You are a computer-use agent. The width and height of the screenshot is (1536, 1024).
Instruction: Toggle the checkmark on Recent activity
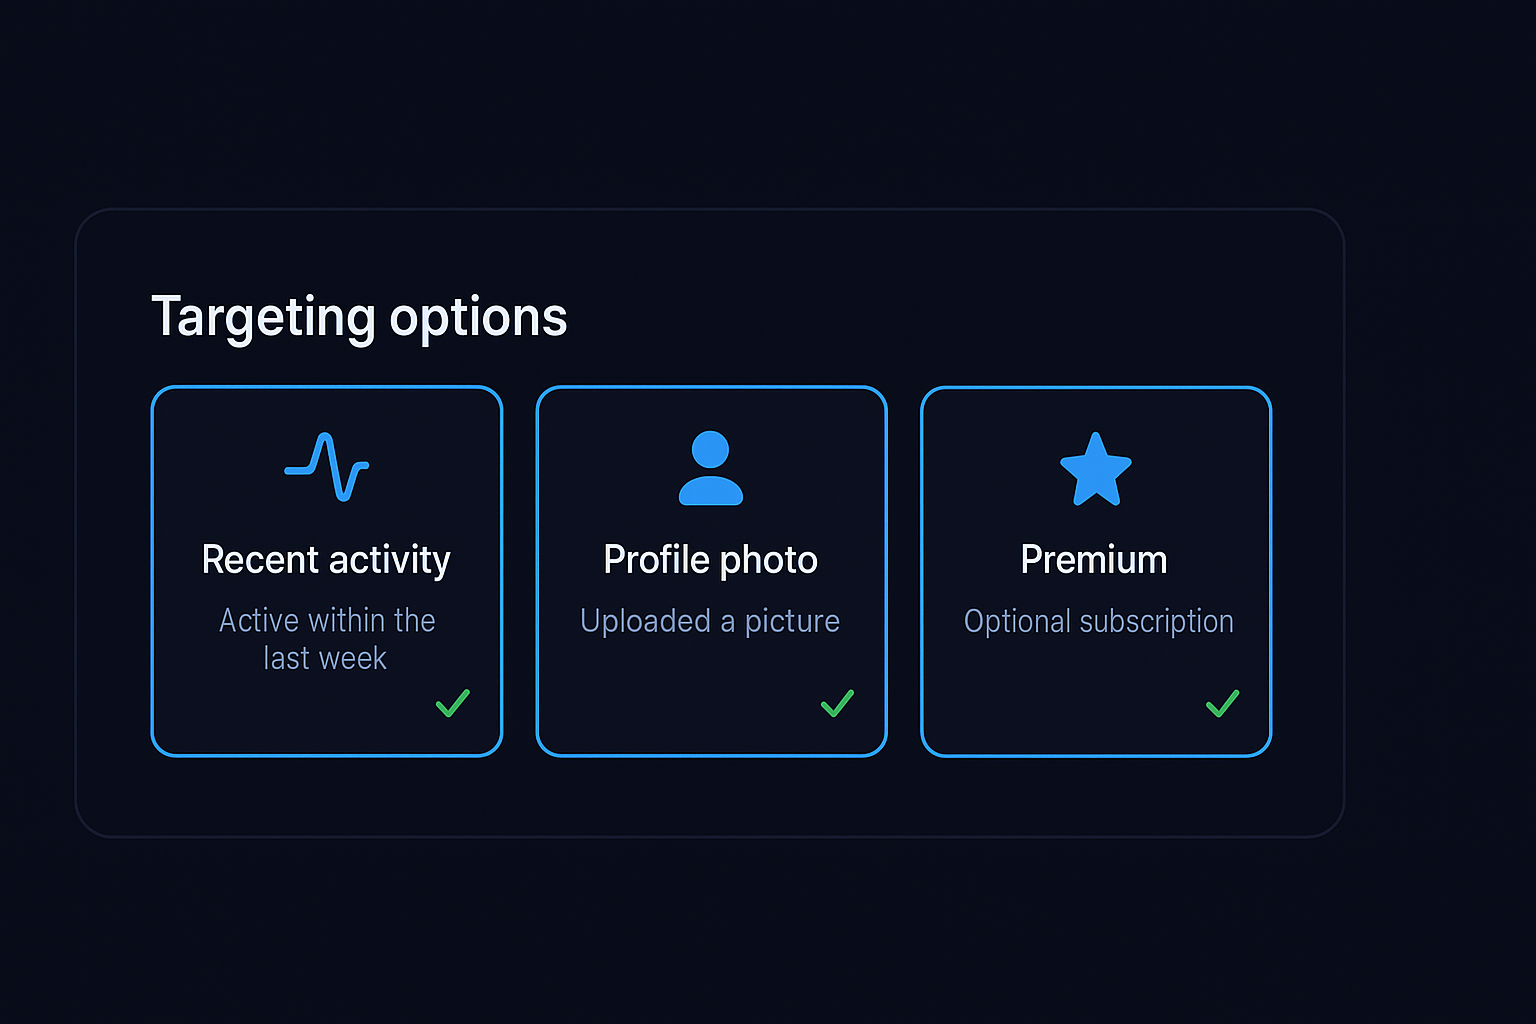tap(452, 704)
